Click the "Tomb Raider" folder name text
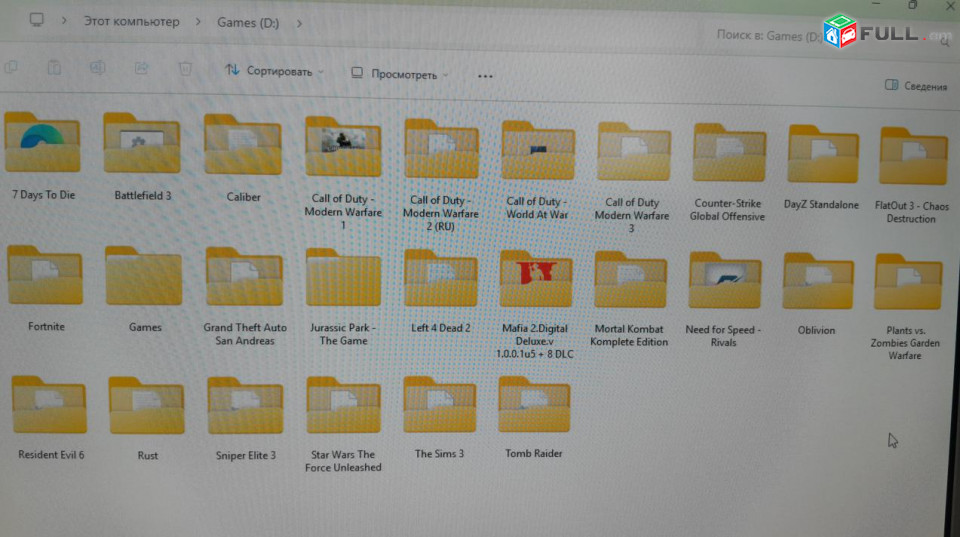The image size is (960, 537). click(x=534, y=453)
